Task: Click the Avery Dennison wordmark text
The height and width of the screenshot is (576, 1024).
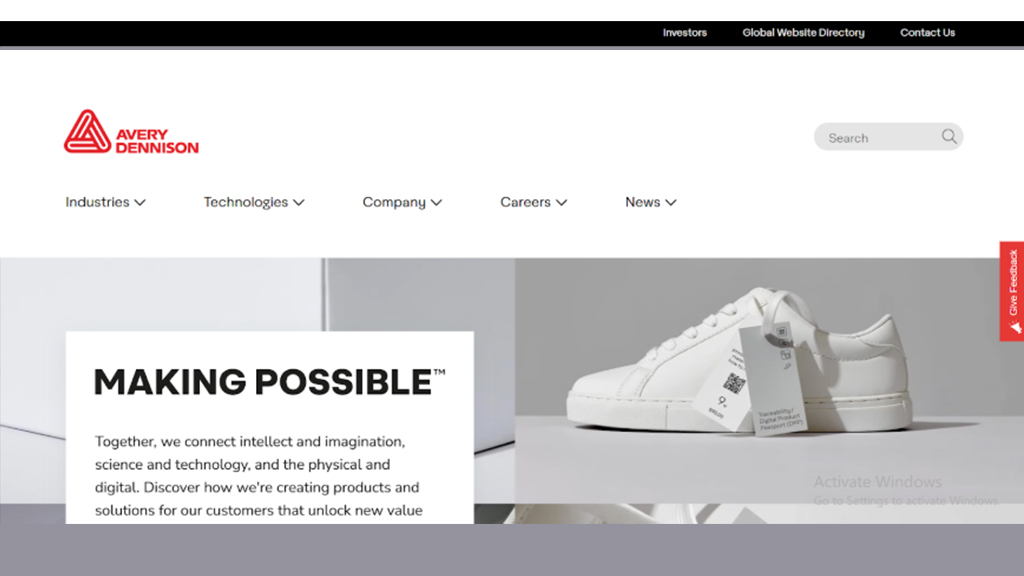Action: point(157,141)
